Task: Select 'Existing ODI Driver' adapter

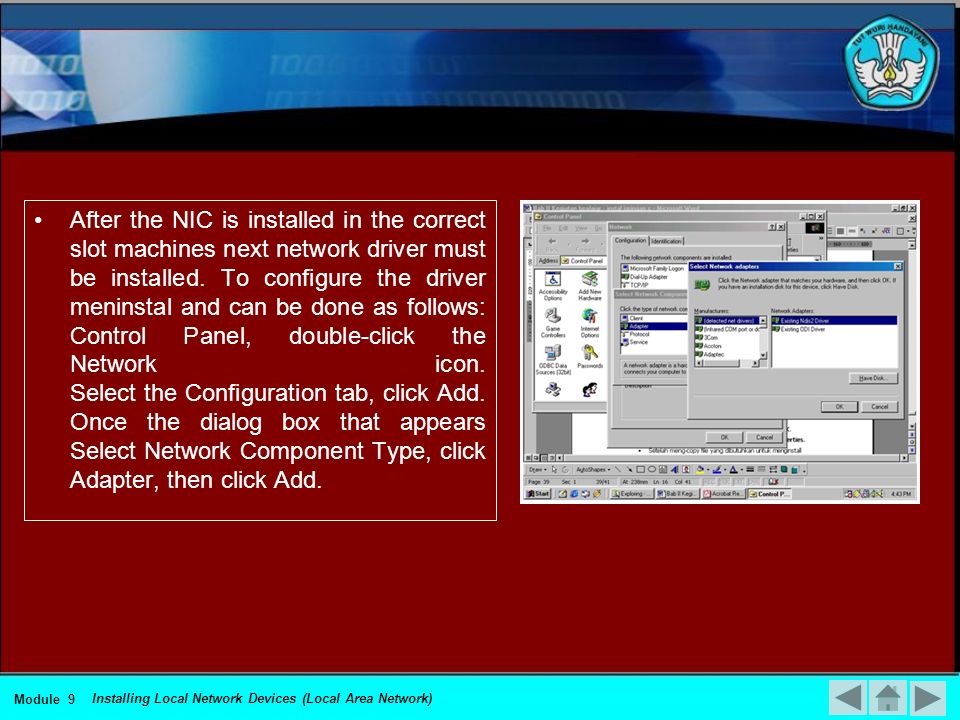Action: 800,329
